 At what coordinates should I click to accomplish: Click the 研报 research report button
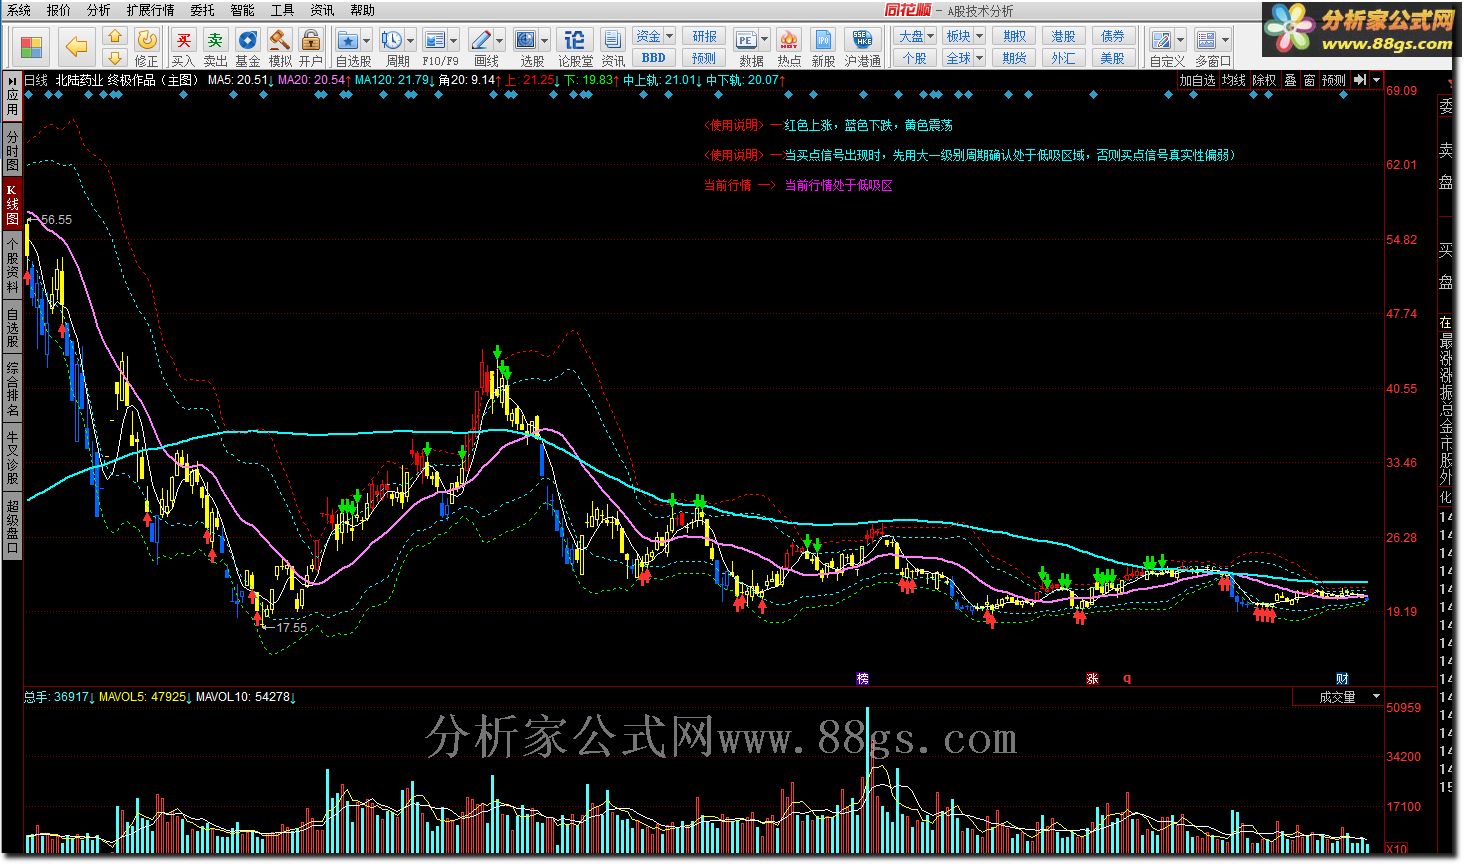click(705, 36)
